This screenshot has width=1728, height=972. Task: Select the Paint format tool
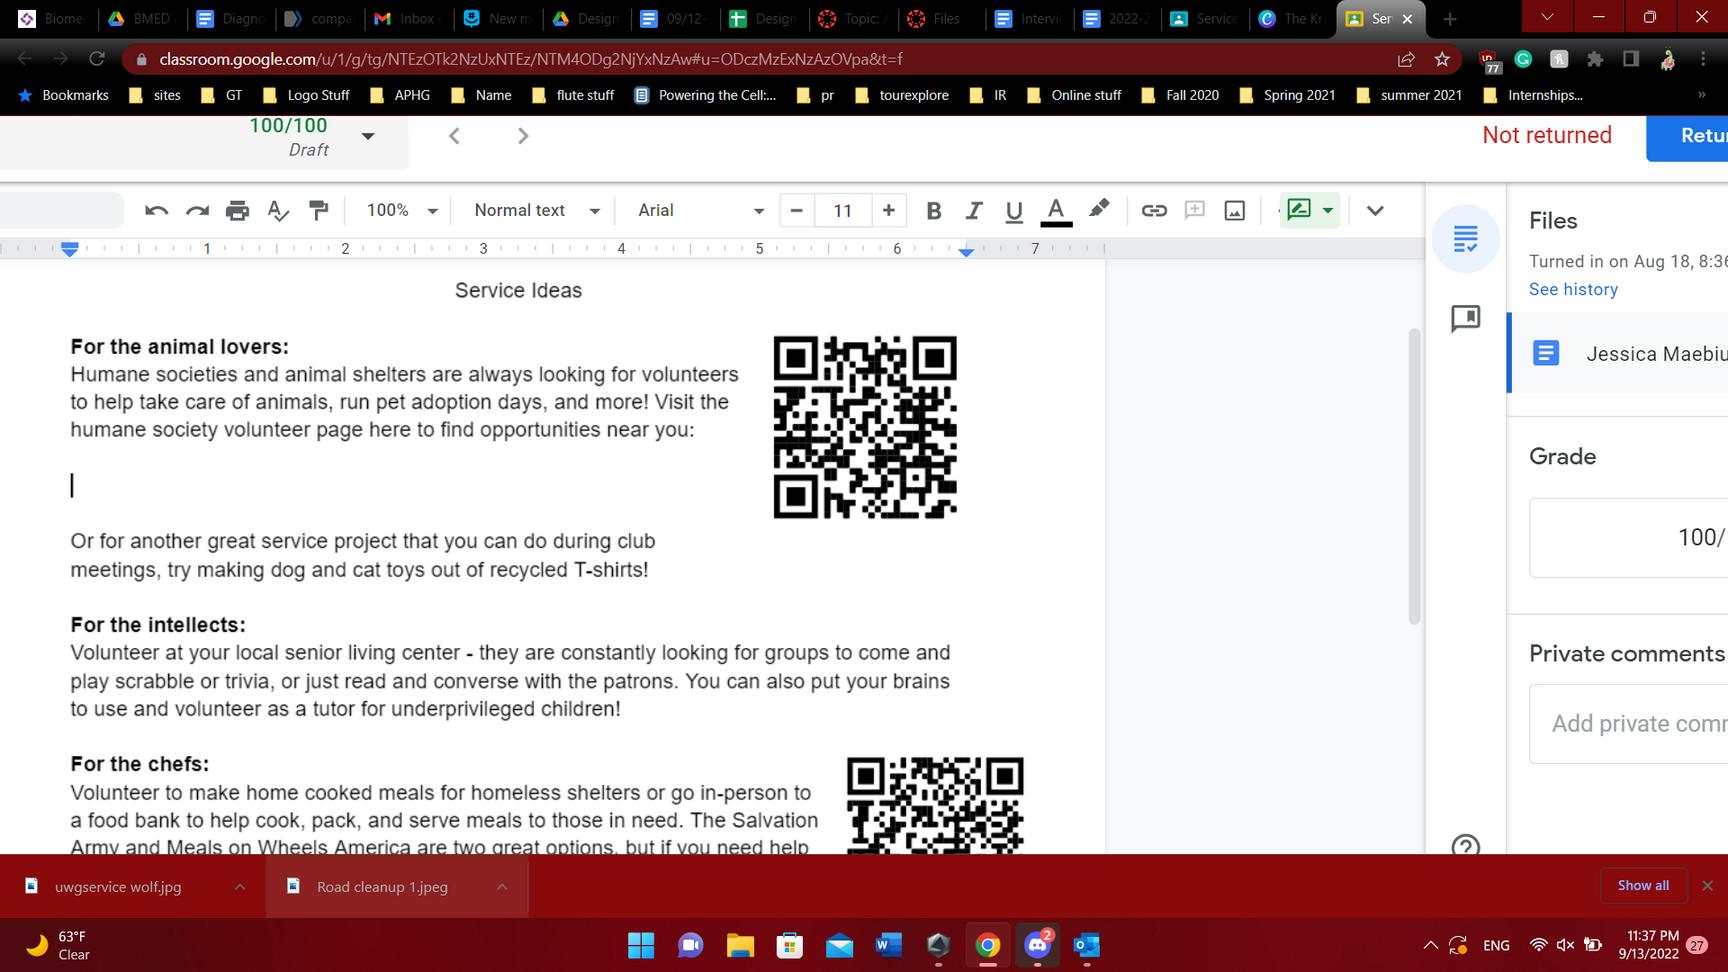[319, 210]
